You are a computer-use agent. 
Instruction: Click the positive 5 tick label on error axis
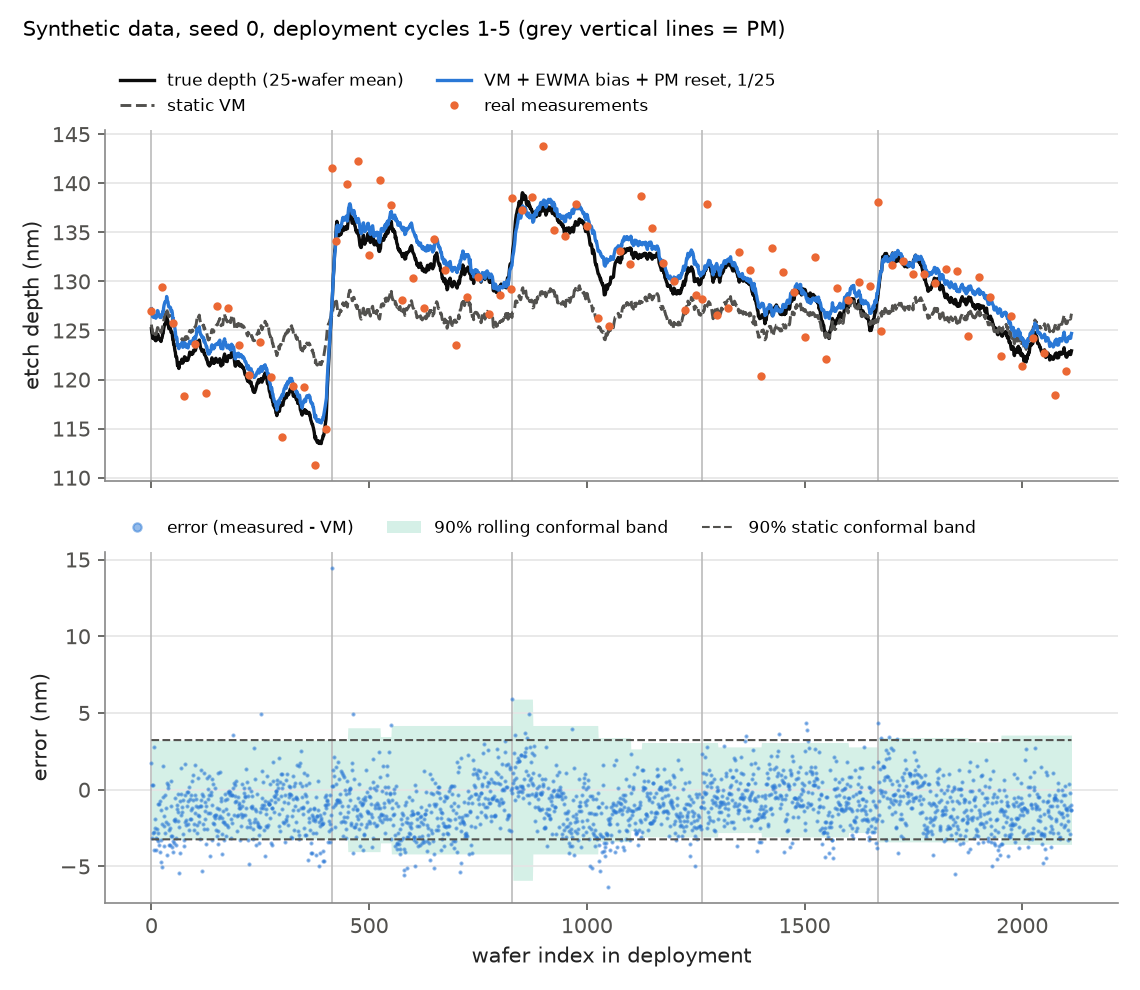(x=85, y=713)
